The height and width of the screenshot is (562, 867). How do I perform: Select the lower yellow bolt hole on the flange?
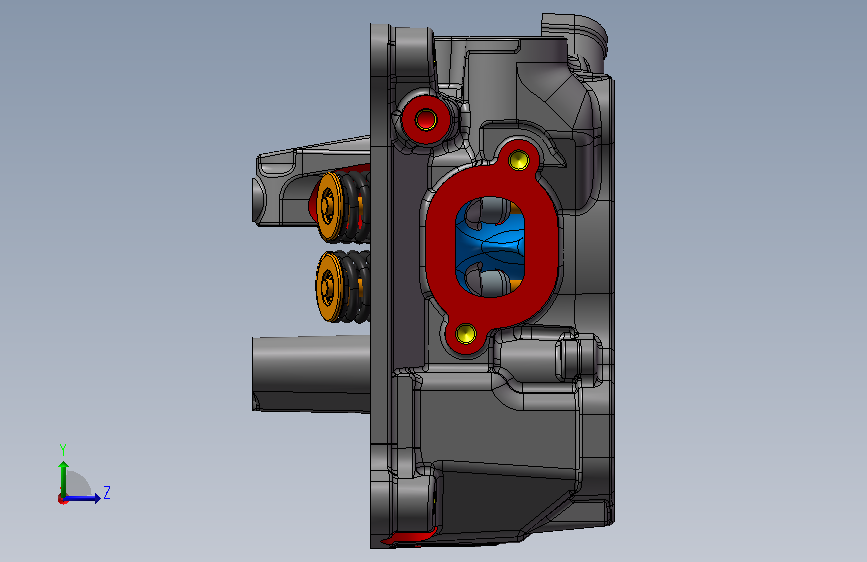466,334
